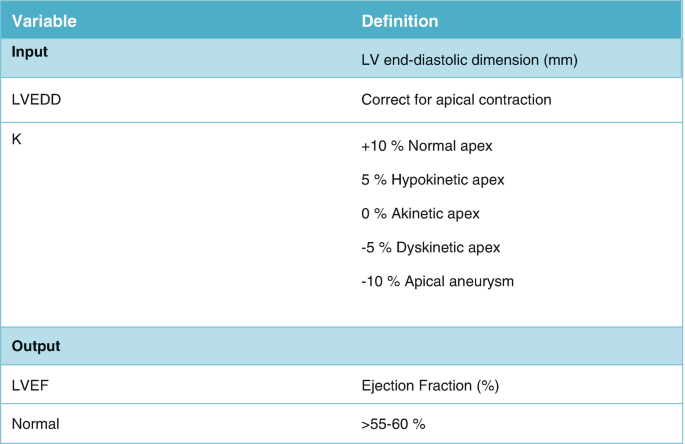This screenshot has width=685, height=444.
Task: Click the Variable column header
Action: pos(46,21)
